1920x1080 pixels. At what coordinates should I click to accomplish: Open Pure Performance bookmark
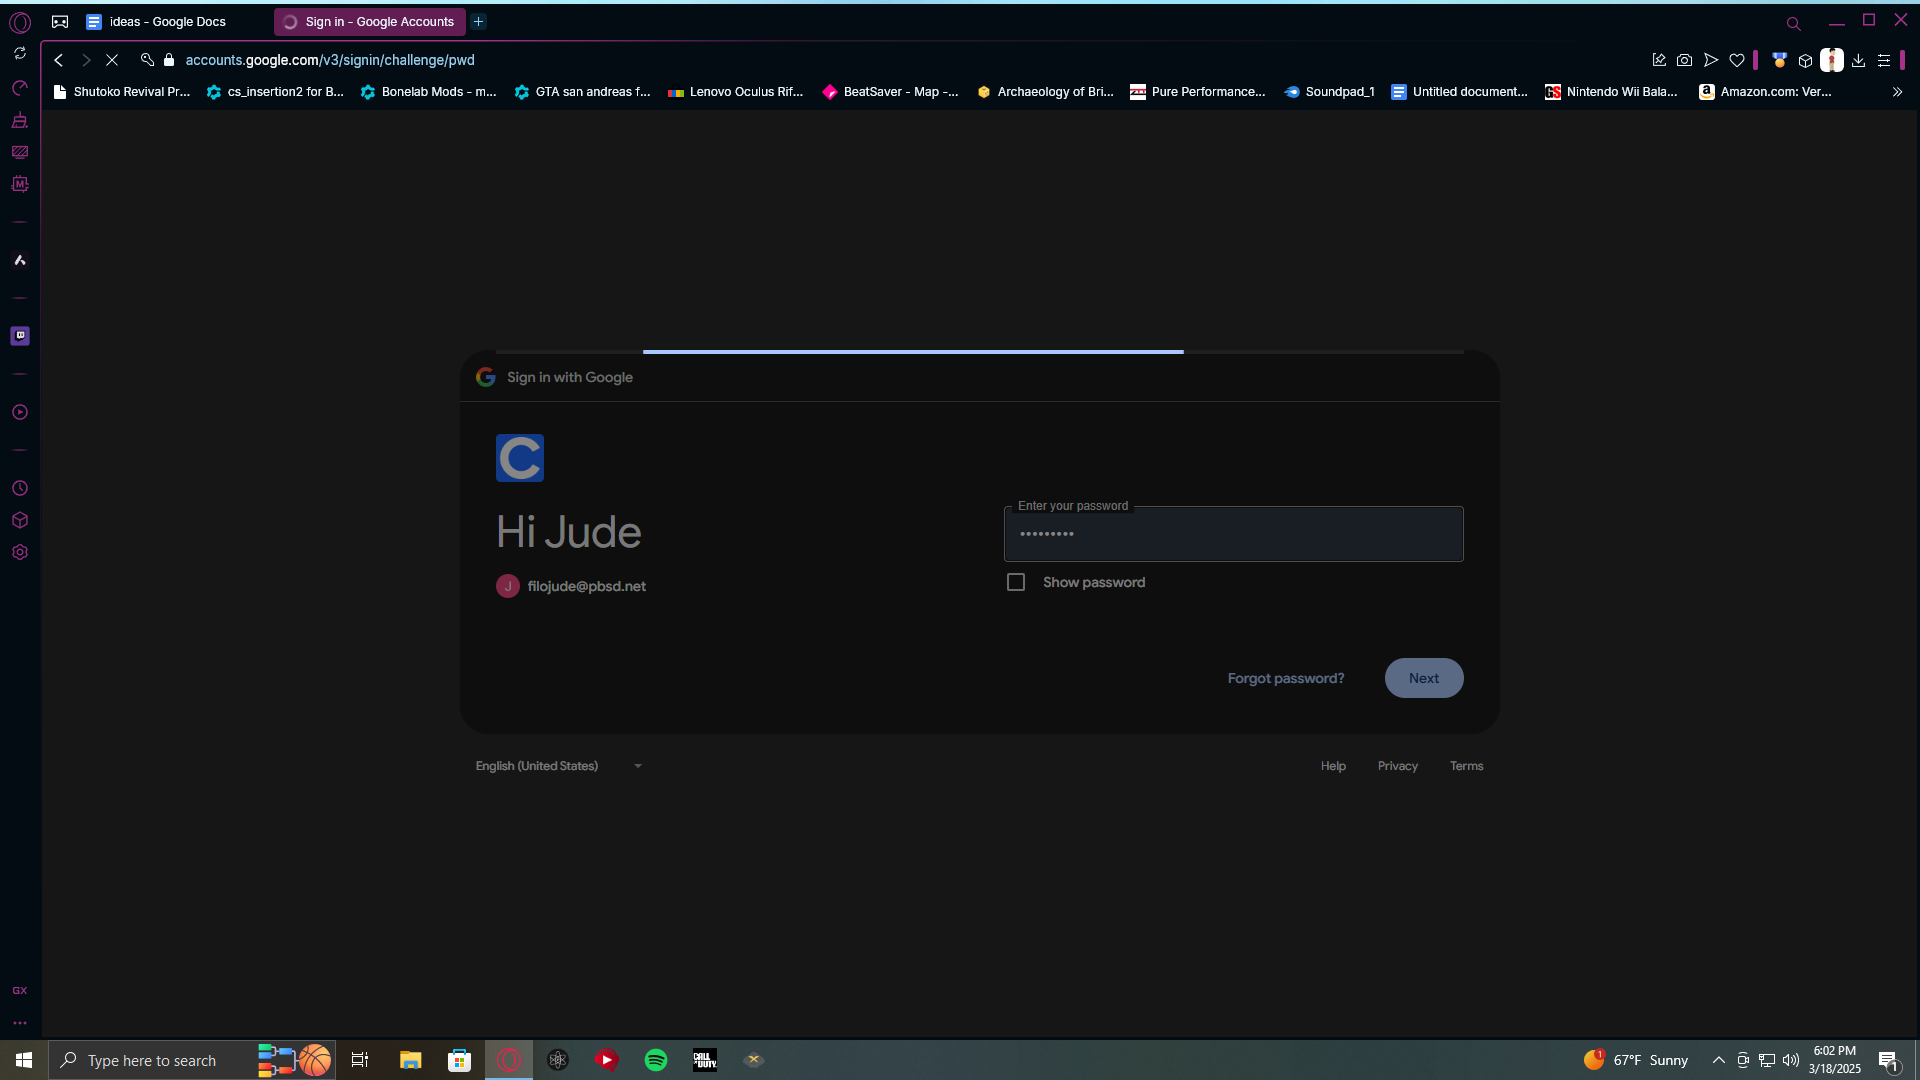[1198, 92]
